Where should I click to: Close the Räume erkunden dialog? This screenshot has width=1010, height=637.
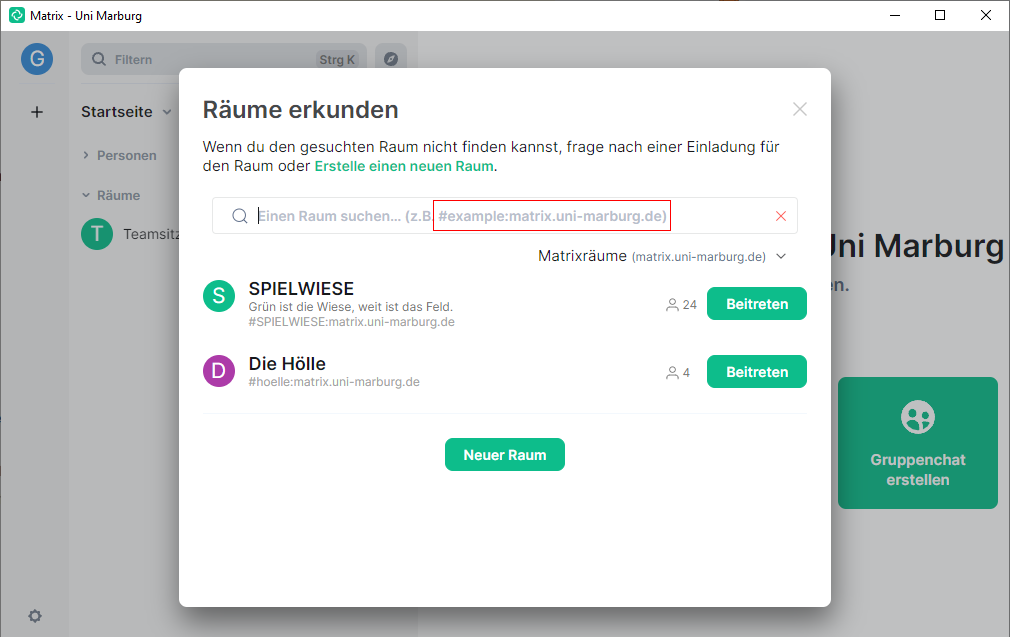coord(799,109)
